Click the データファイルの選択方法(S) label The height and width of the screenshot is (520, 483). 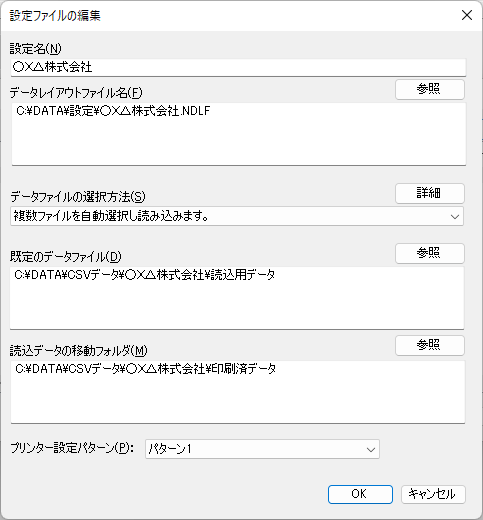coord(78,197)
